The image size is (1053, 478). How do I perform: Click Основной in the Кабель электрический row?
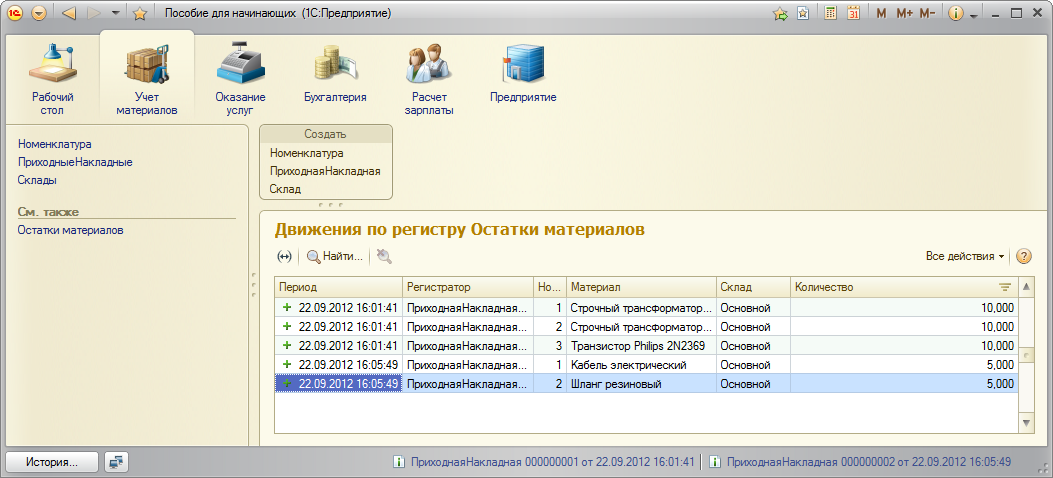click(x=753, y=365)
